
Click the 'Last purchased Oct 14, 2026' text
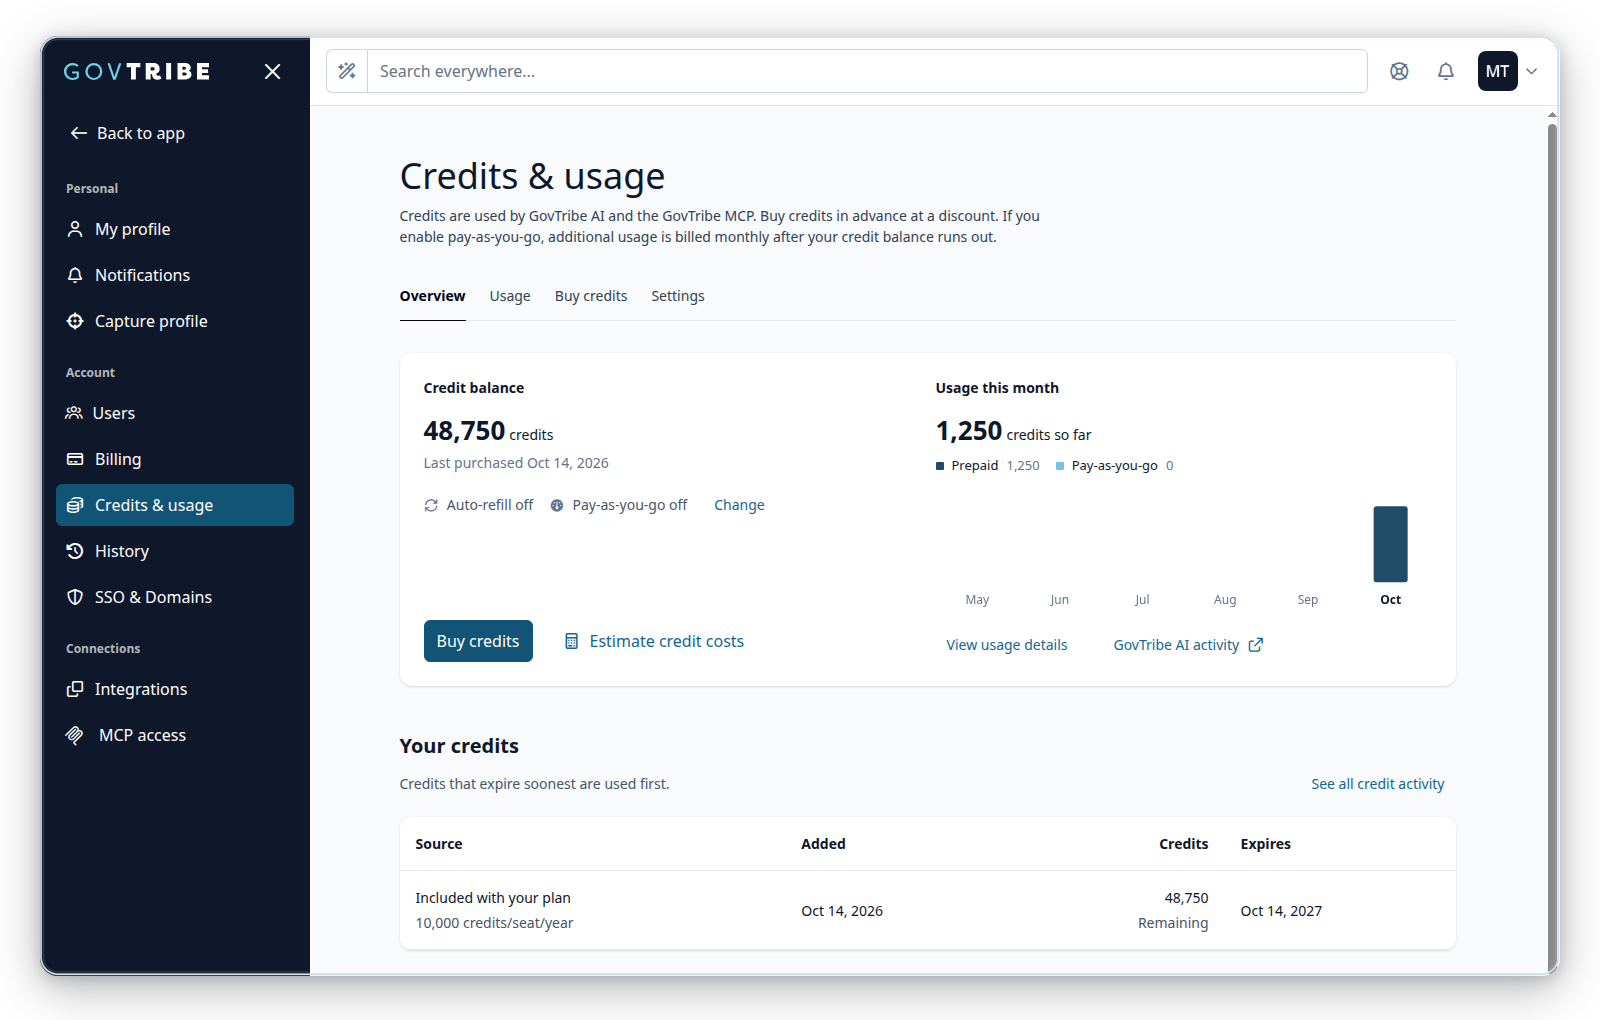(x=516, y=463)
